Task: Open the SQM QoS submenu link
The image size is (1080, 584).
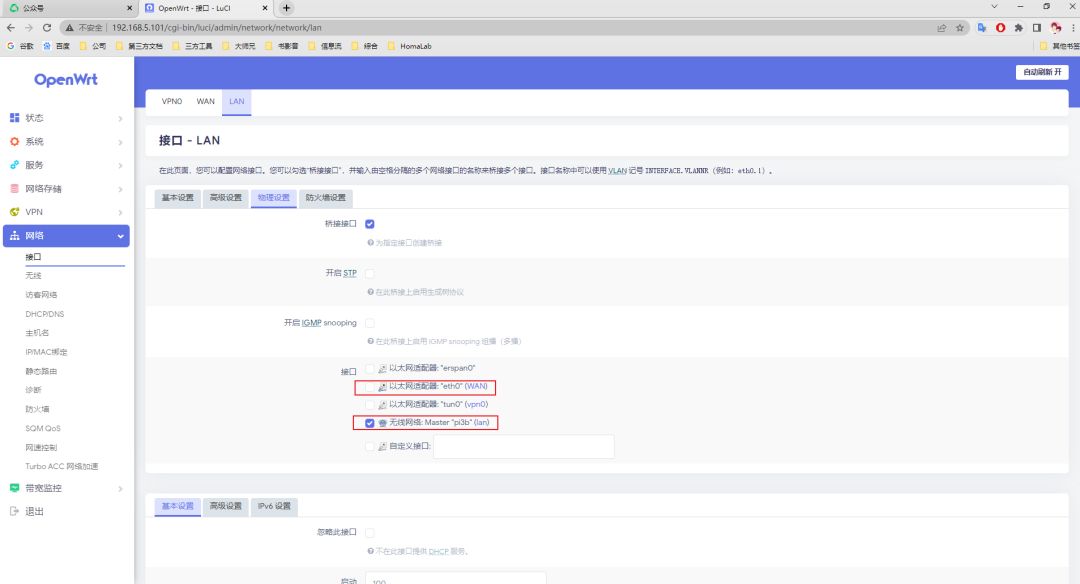Action: (43, 428)
